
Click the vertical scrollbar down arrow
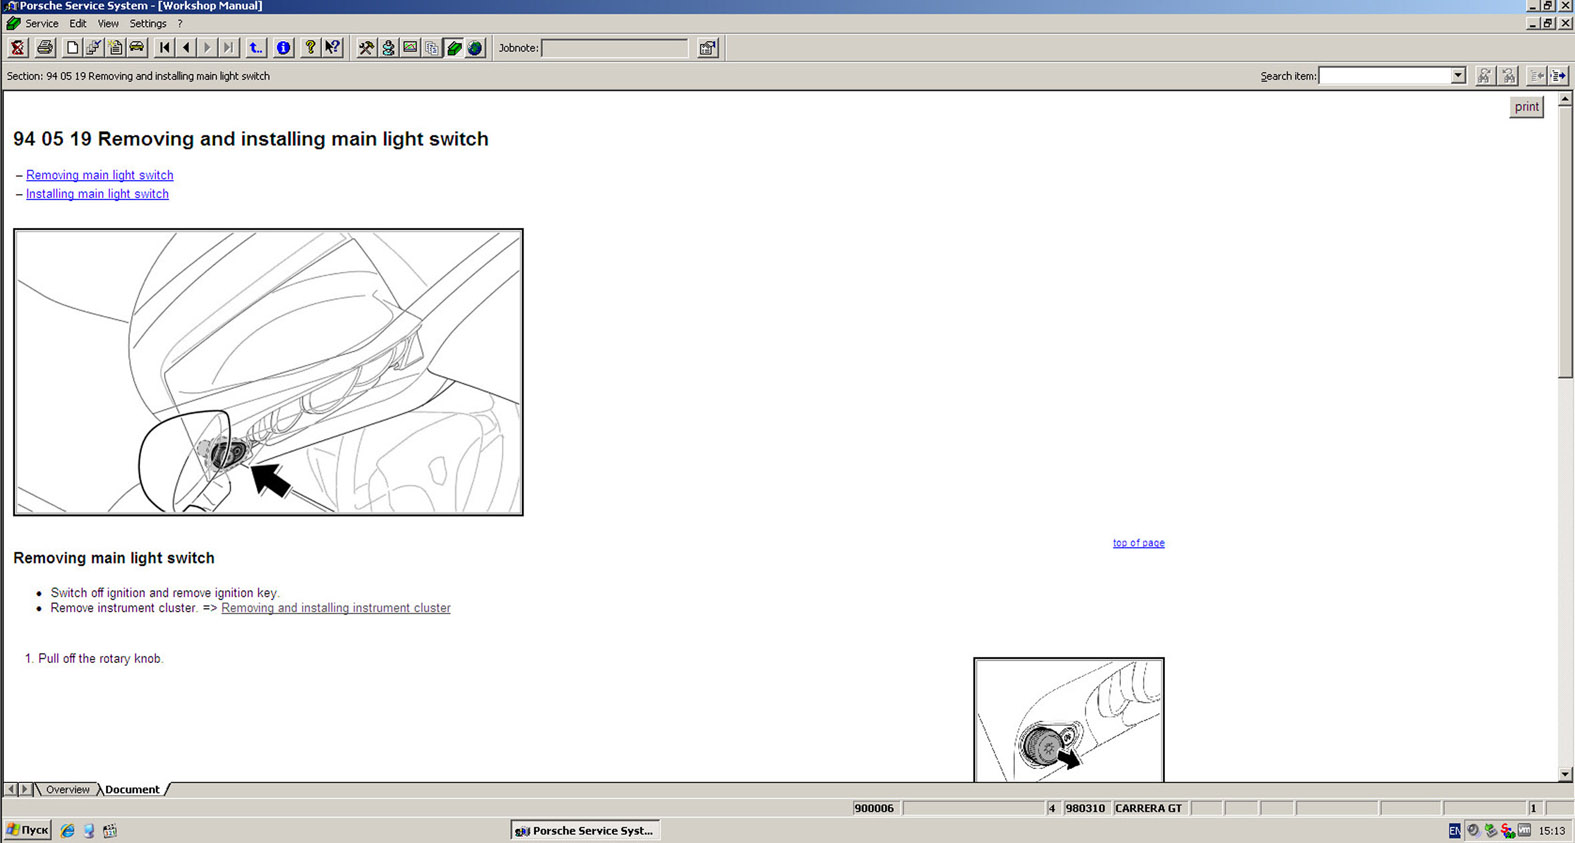[1565, 774]
